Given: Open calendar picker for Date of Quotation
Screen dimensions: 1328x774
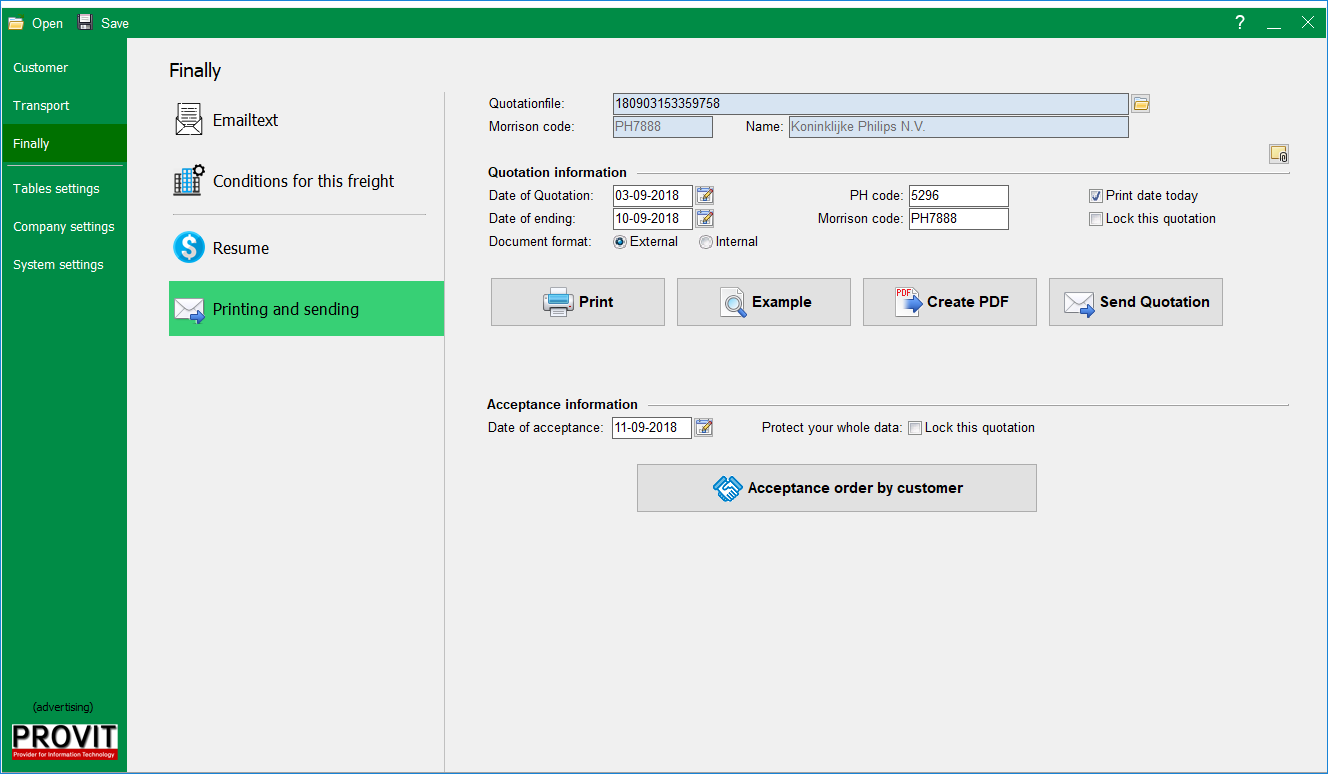Looking at the screenshot, I should 705,195.
